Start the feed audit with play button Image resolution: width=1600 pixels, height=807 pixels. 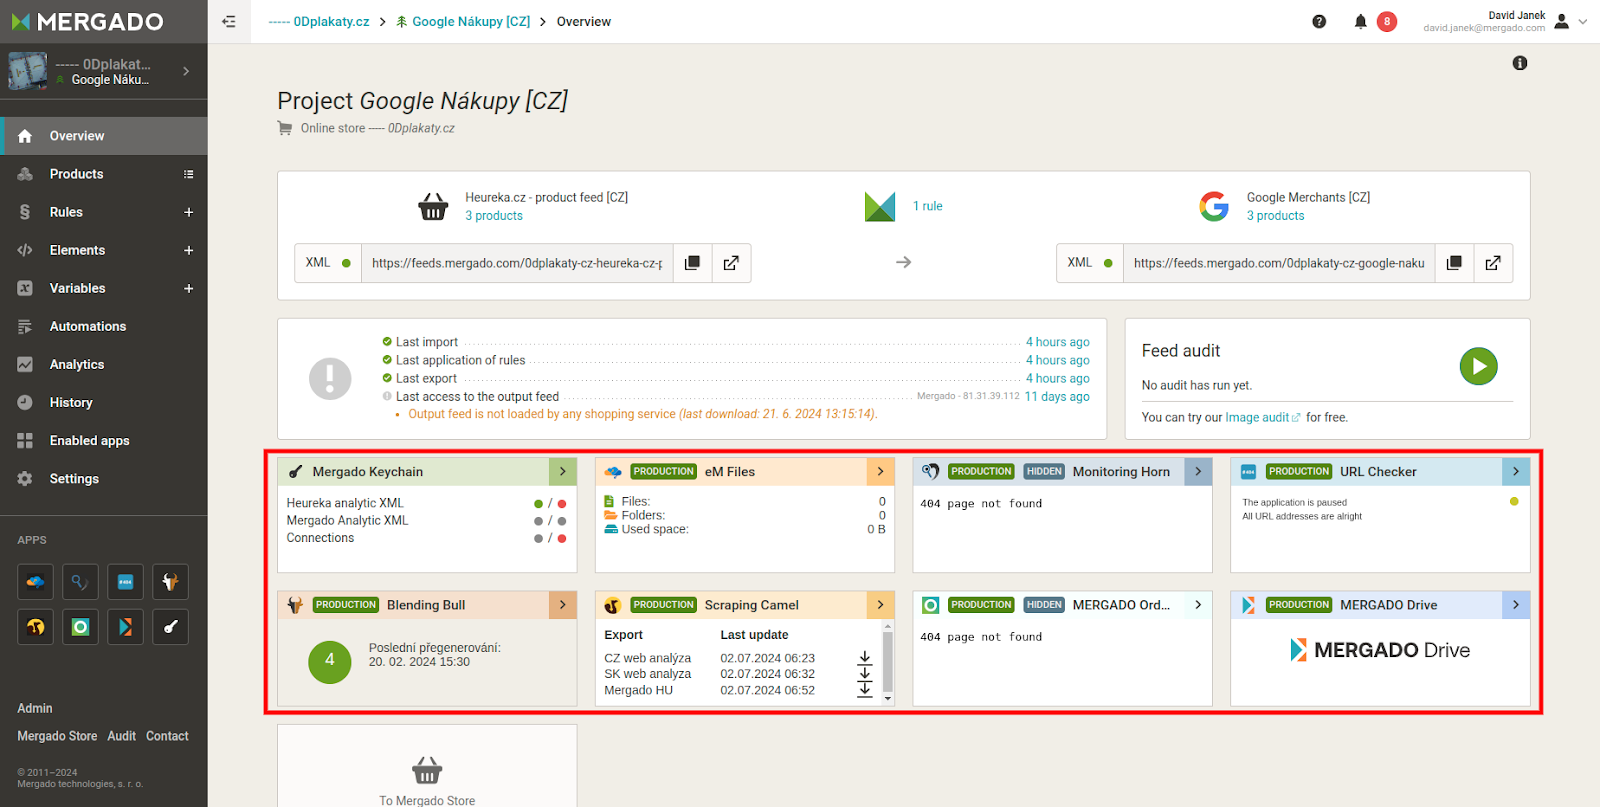(1478, 366)
